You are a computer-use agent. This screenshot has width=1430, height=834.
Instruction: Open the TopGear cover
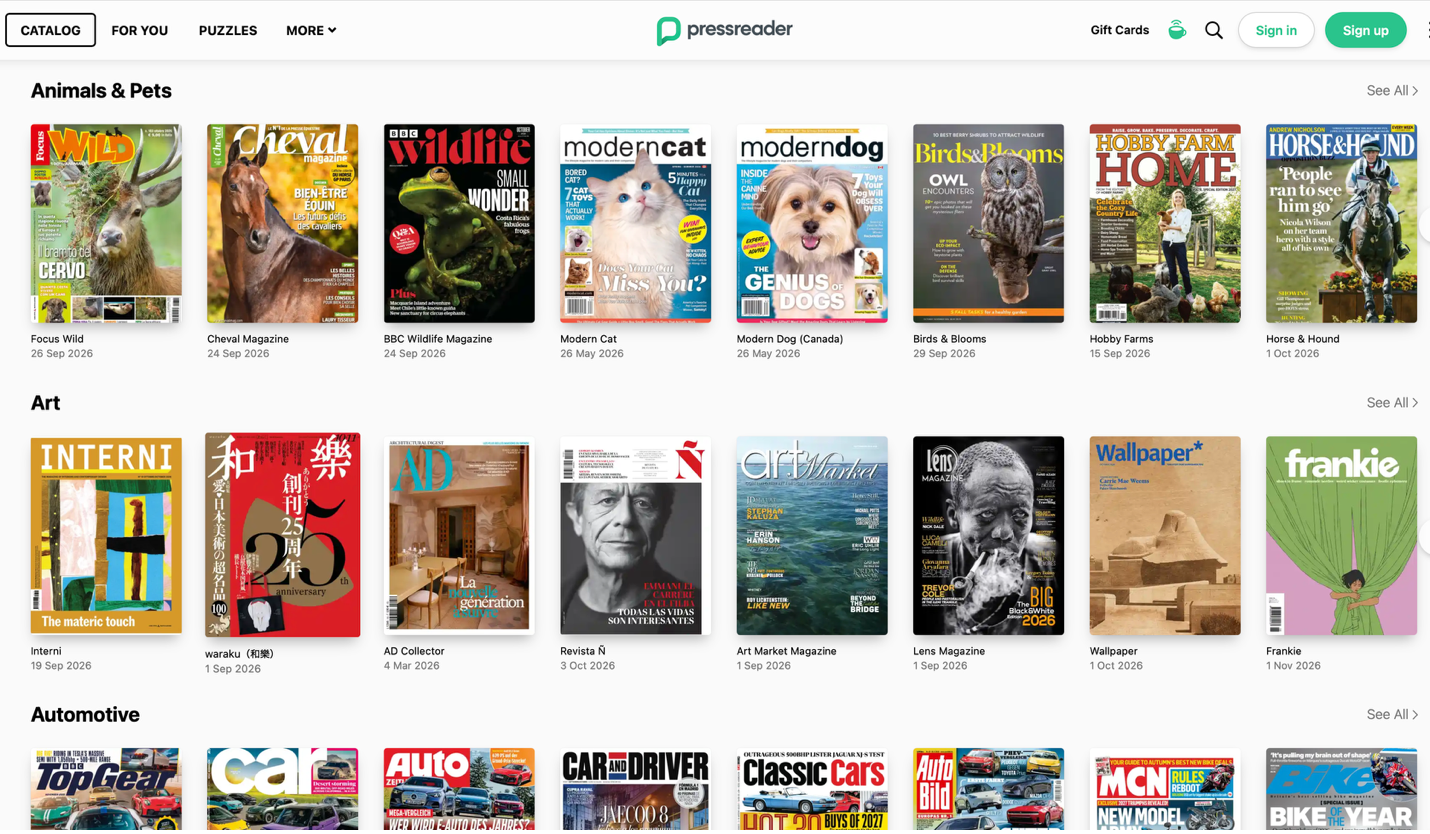click(x=106, y=789)
